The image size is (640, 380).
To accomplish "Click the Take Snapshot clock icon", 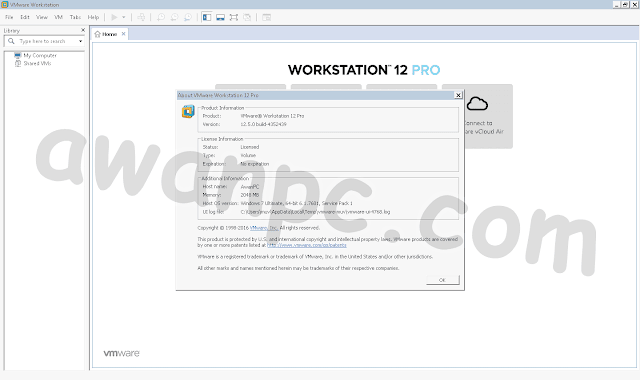I will click(161, 17).
